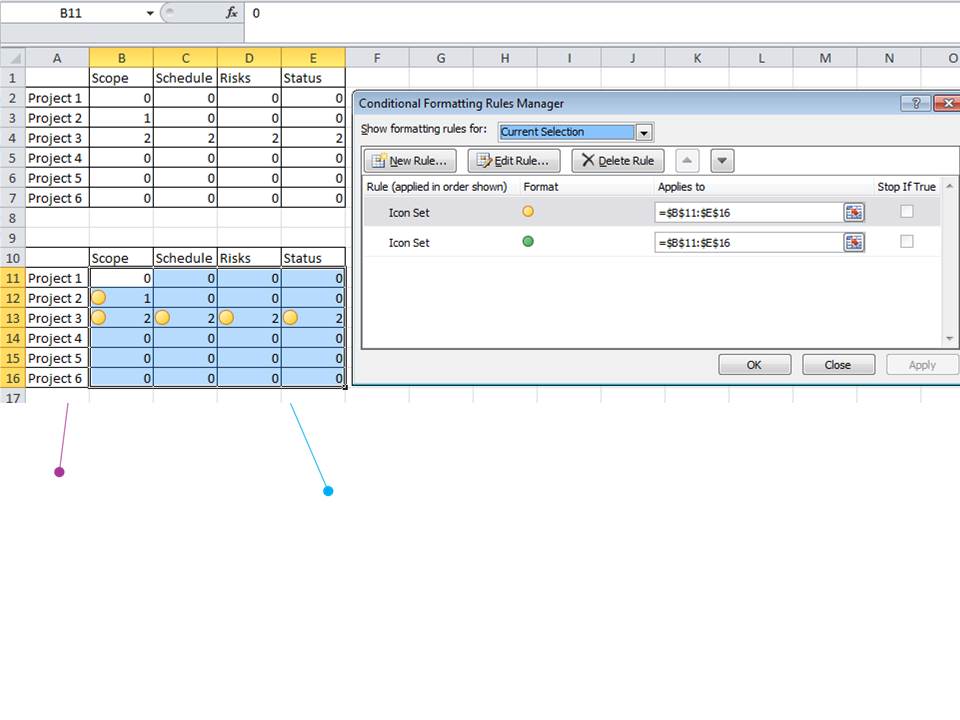Select column header F
Image resolution: width=960 pixels, height=720 pixels.
pos(377,58)
